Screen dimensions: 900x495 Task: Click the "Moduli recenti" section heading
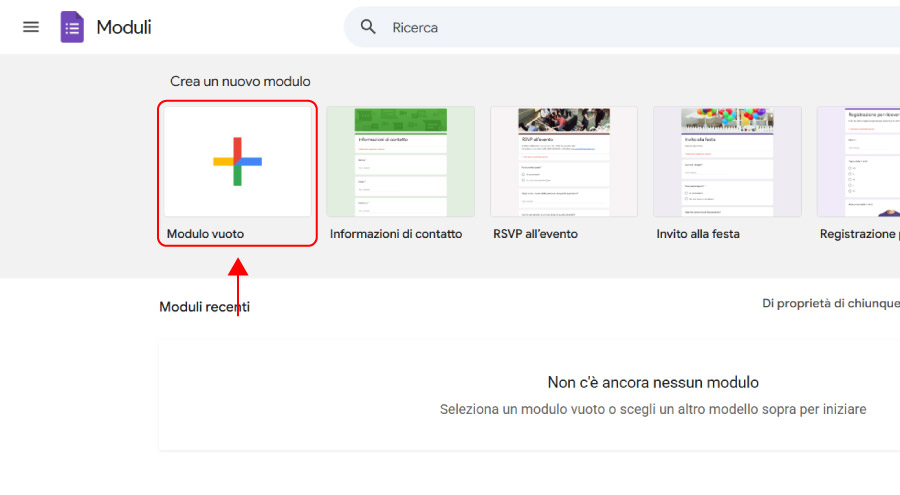click(205, 307)
